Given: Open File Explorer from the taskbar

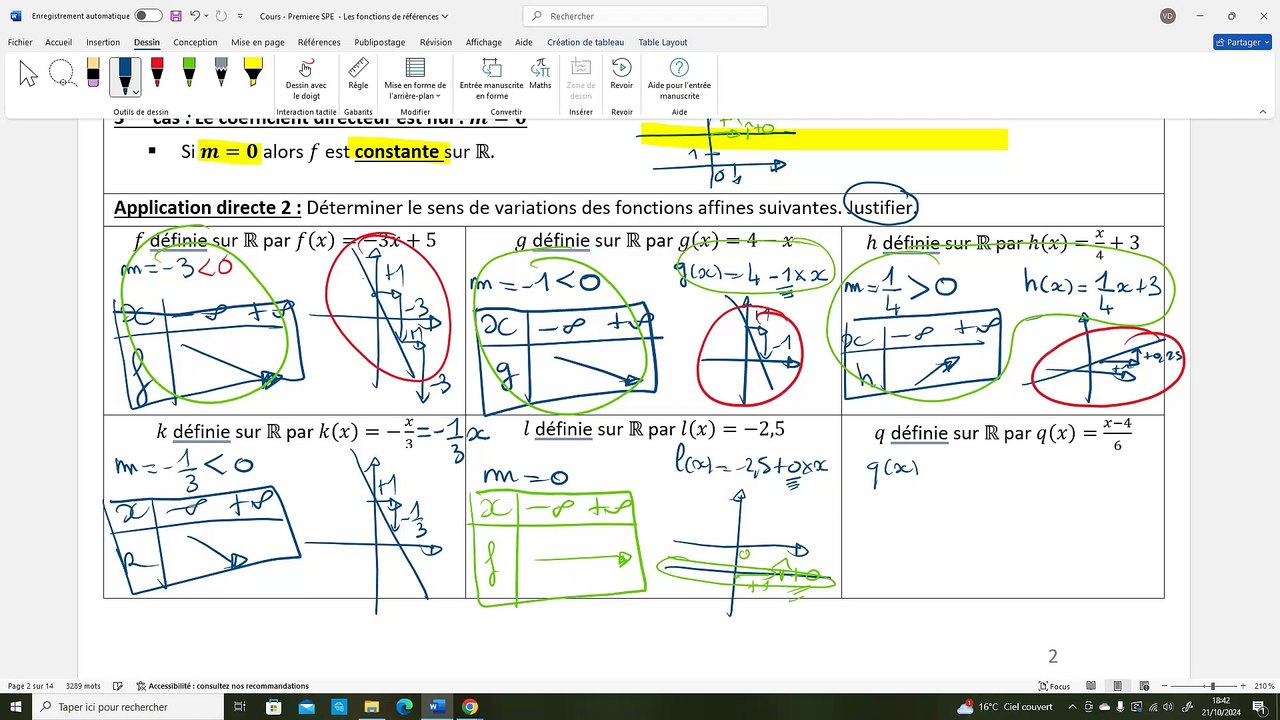Looking at the screenshot, I should (x=371, y=707).
